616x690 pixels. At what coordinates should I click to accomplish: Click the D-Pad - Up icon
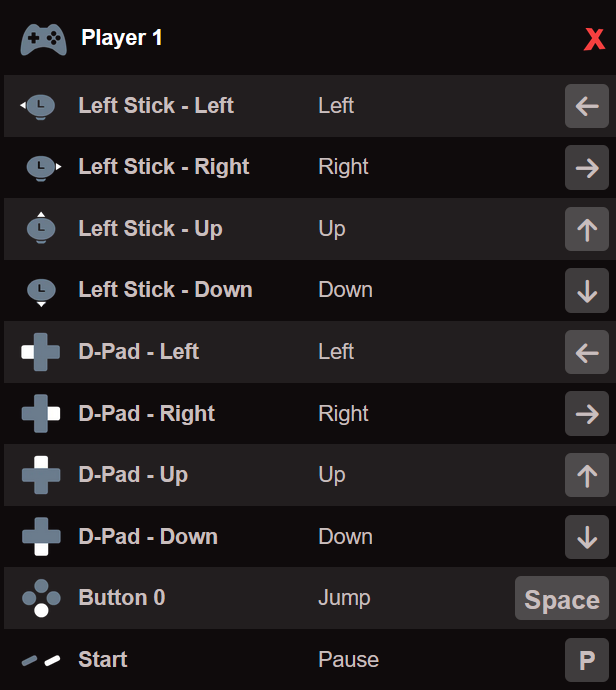click(x=41, y=475)
